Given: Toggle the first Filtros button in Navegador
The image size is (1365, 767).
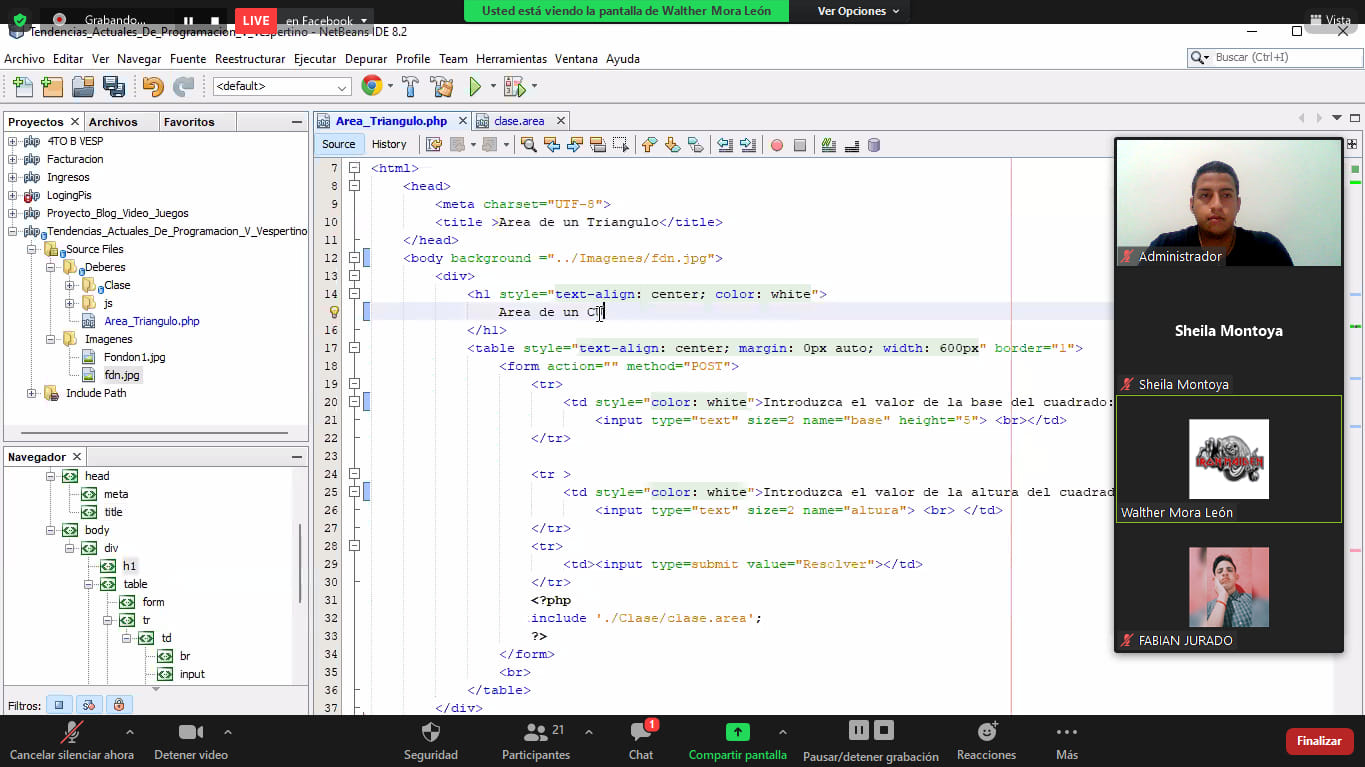Looking at the screenshot, I should [59, 705].
